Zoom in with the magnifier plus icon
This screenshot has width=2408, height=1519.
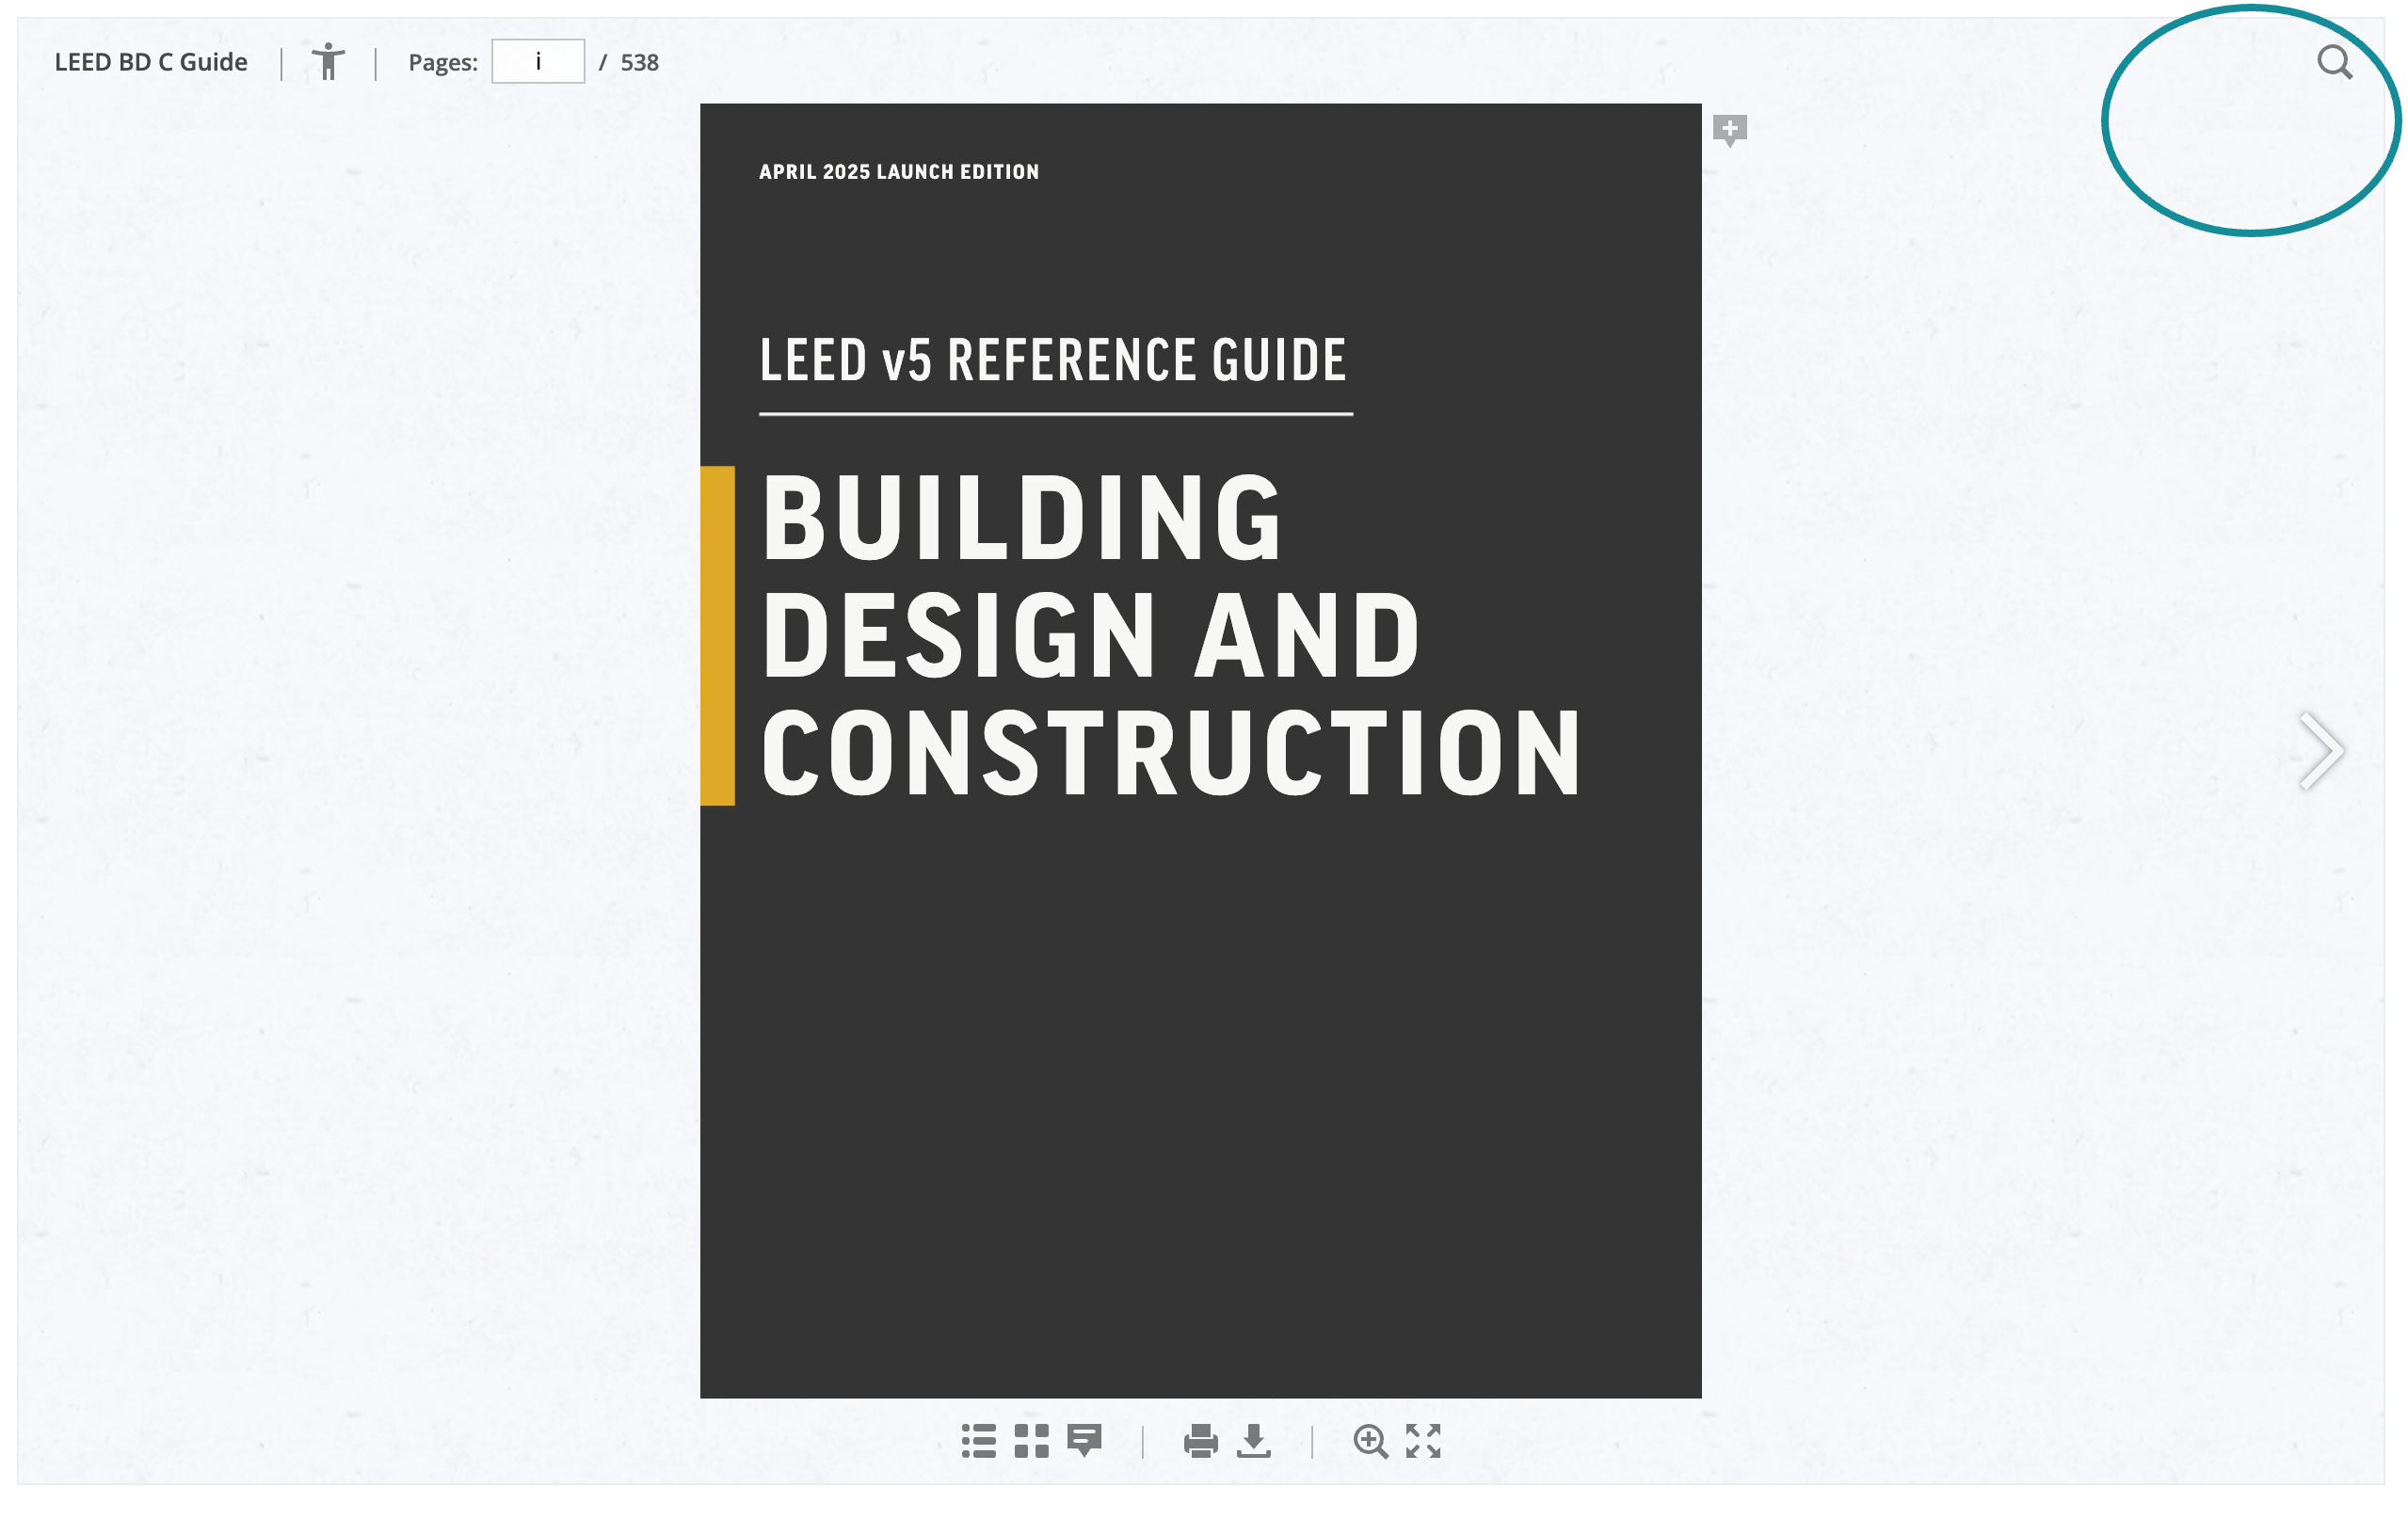click(1370, 1441)
